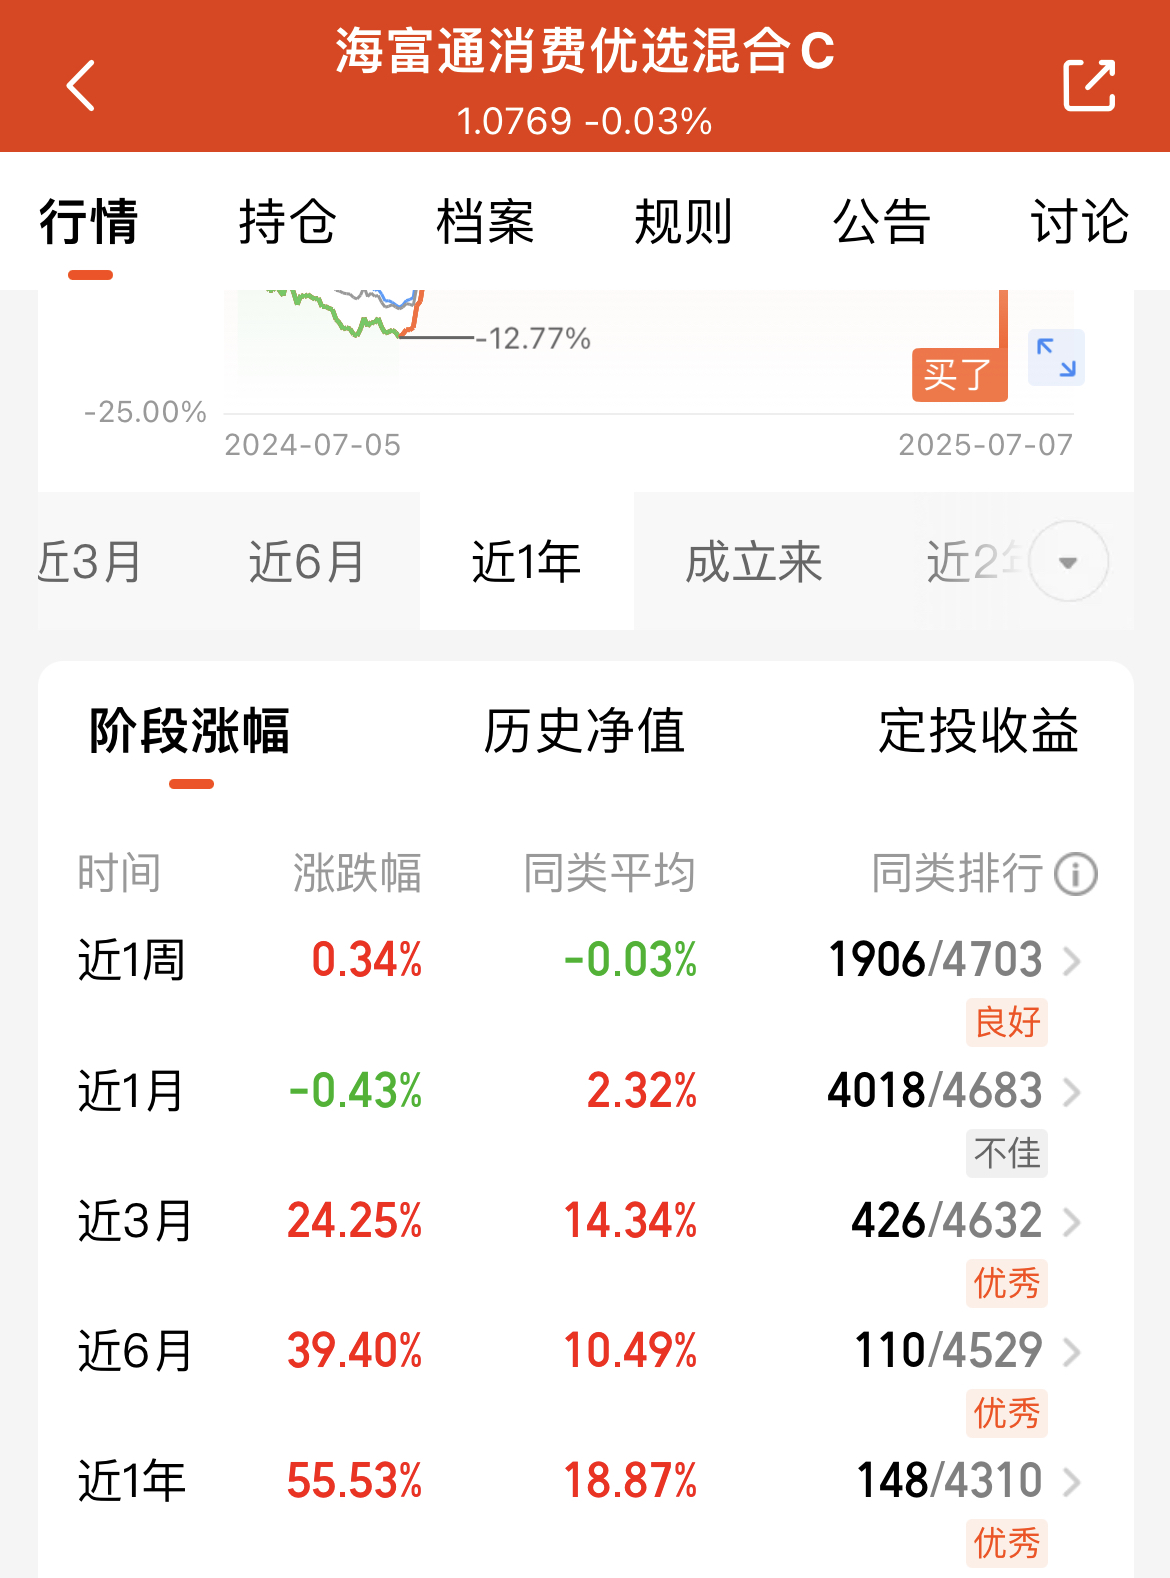Tap the 14.34% peer average value
This screenshot has height=1578, width=1170.
click(x=631, y=1220)
